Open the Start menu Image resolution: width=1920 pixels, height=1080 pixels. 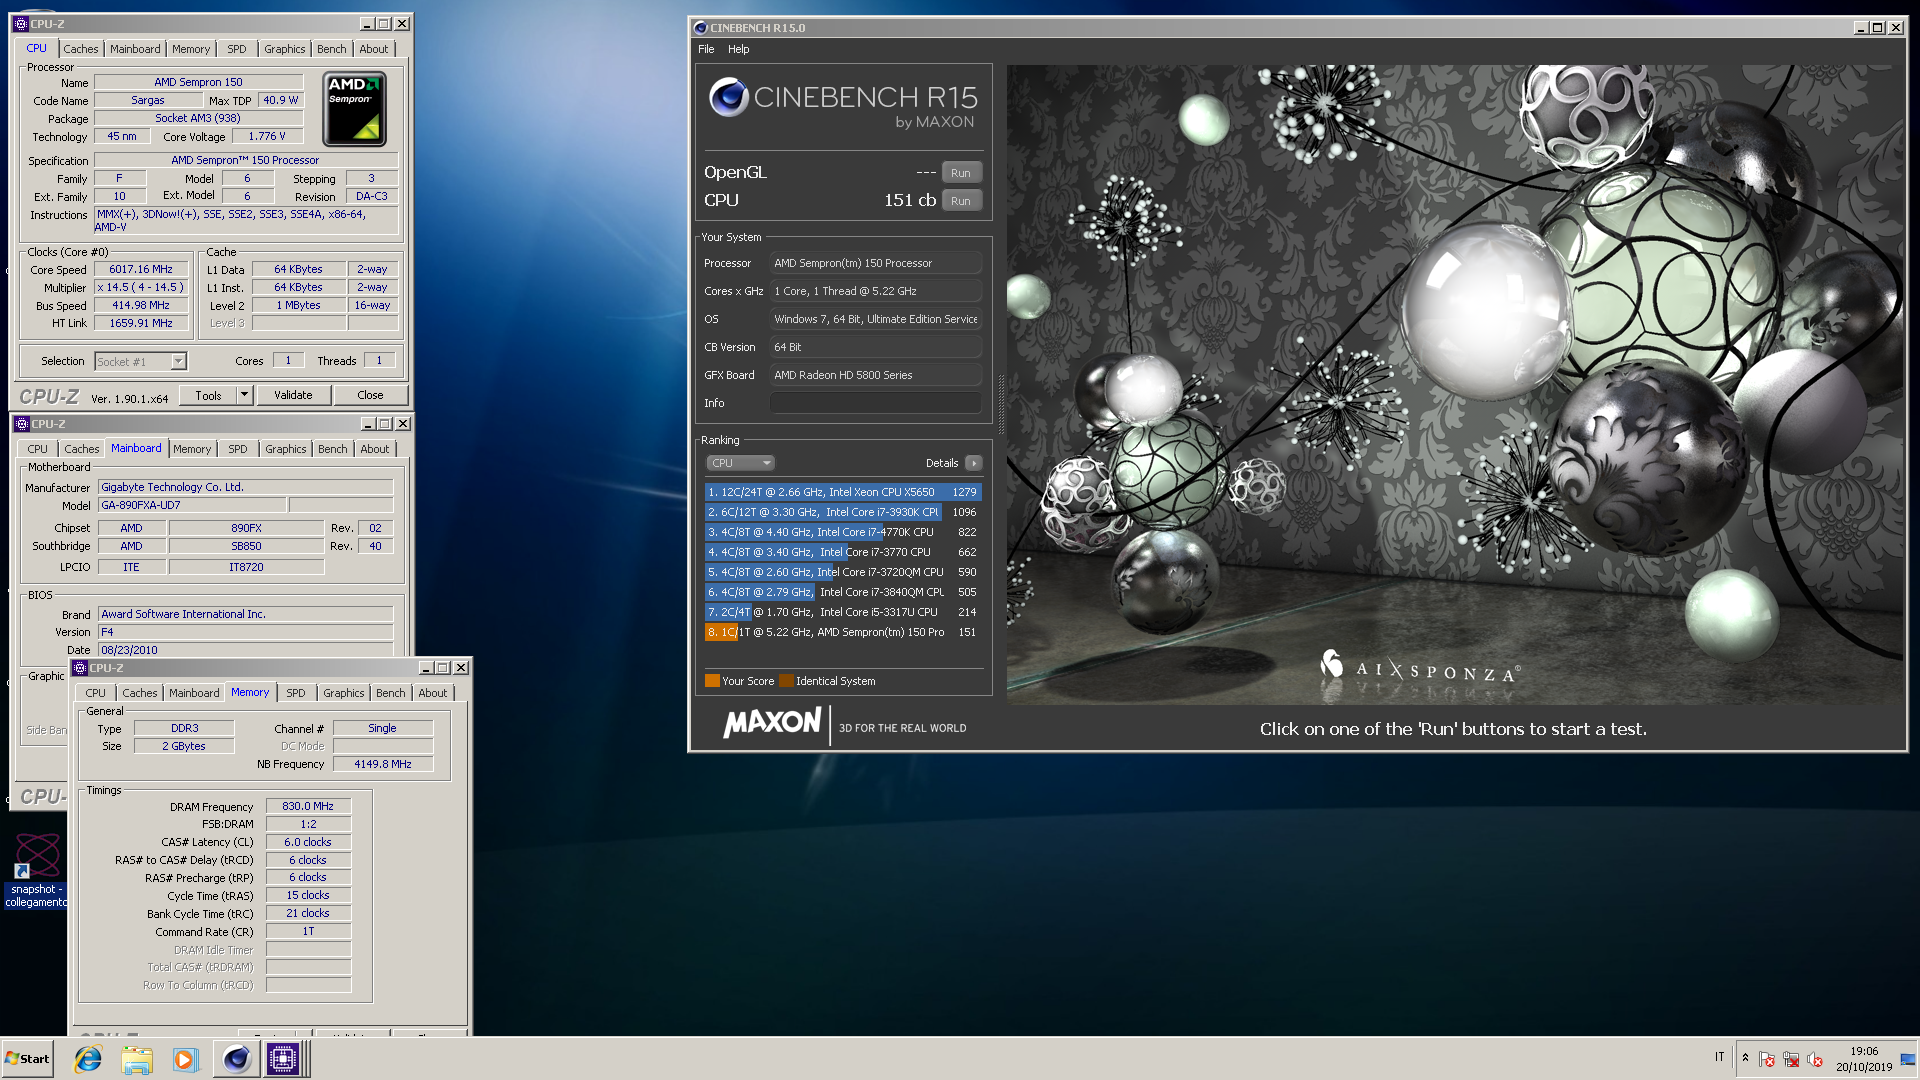click(27, 1059)
